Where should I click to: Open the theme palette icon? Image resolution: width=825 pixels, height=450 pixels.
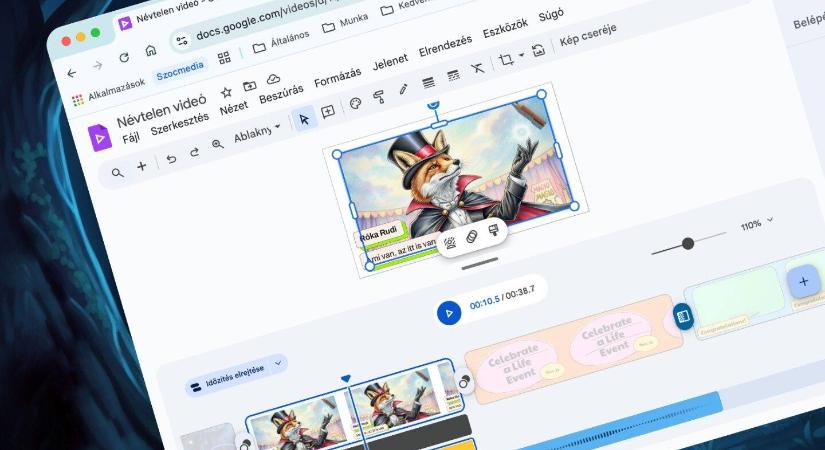(x=356, y=104)
